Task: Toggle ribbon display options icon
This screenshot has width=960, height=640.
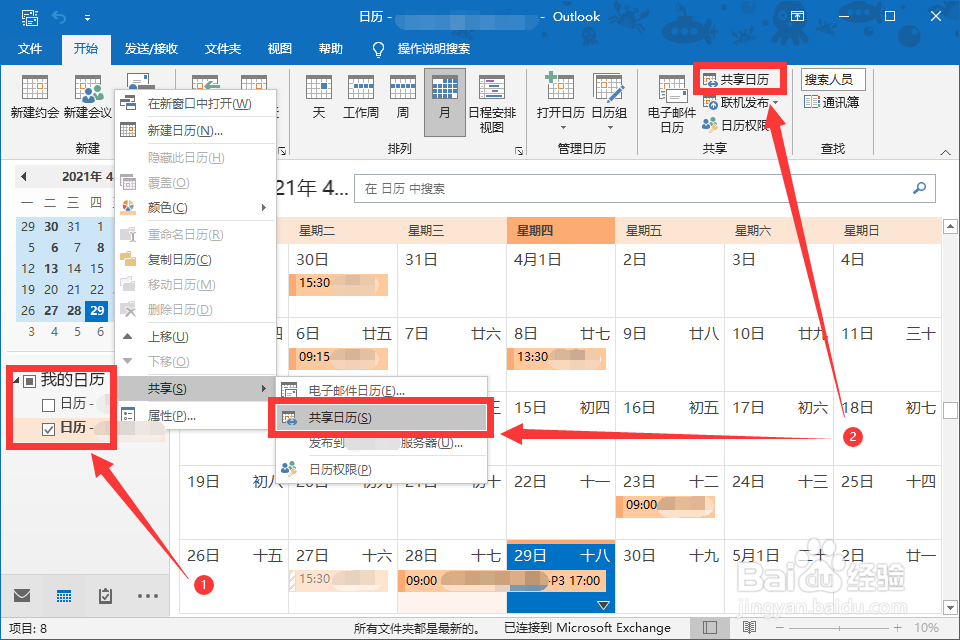Action: pos(797,17)
